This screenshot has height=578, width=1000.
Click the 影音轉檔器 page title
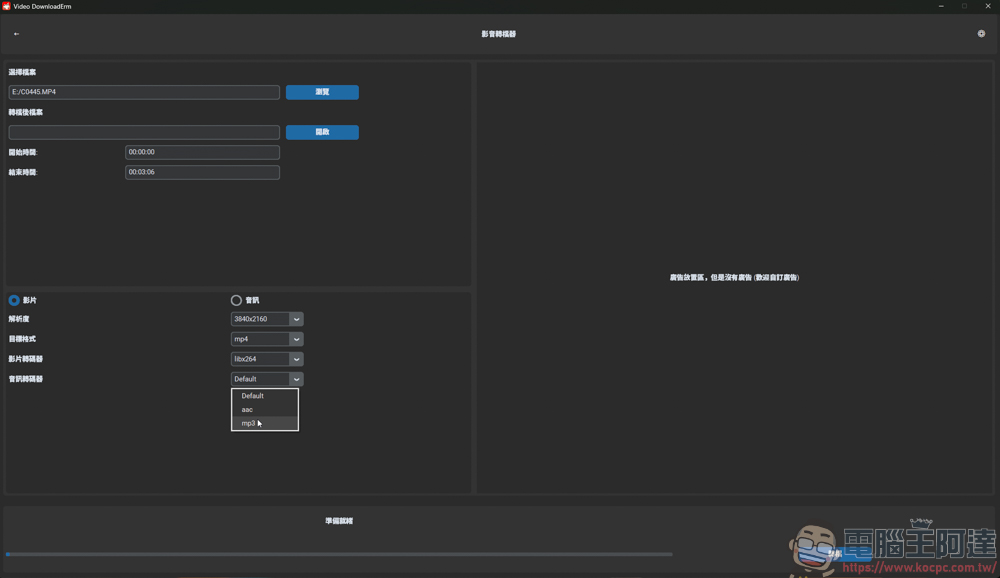[499, 34]
